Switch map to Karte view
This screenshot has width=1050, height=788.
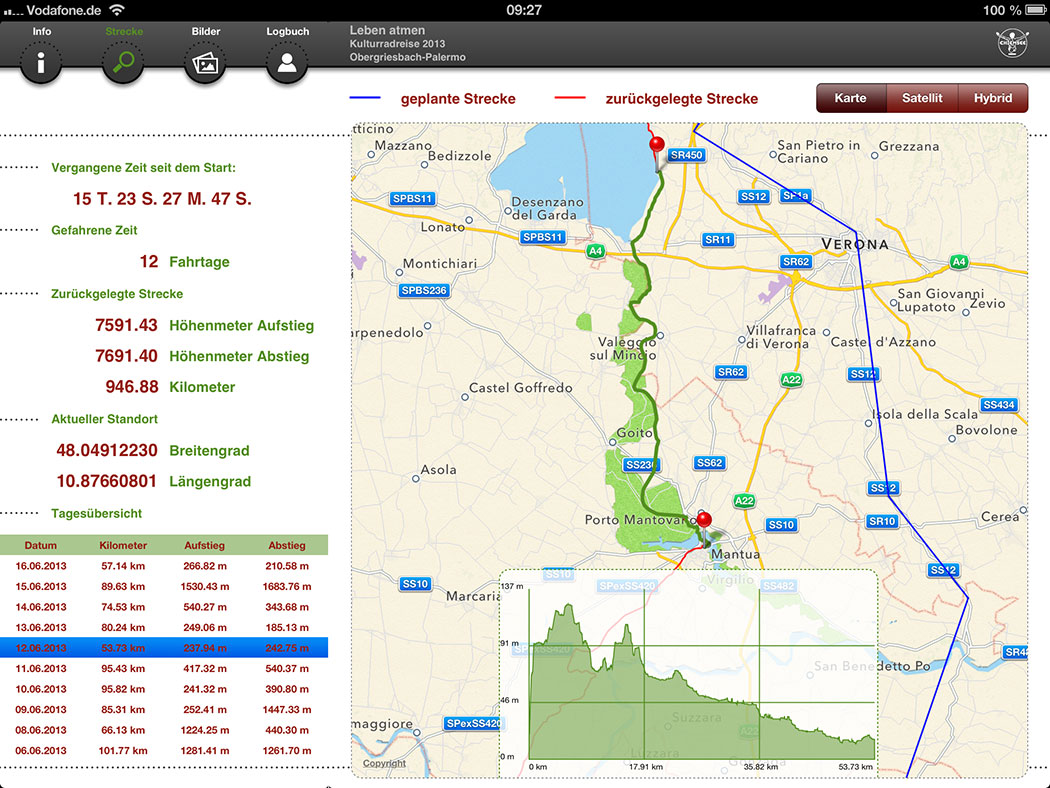coord(851,98)
